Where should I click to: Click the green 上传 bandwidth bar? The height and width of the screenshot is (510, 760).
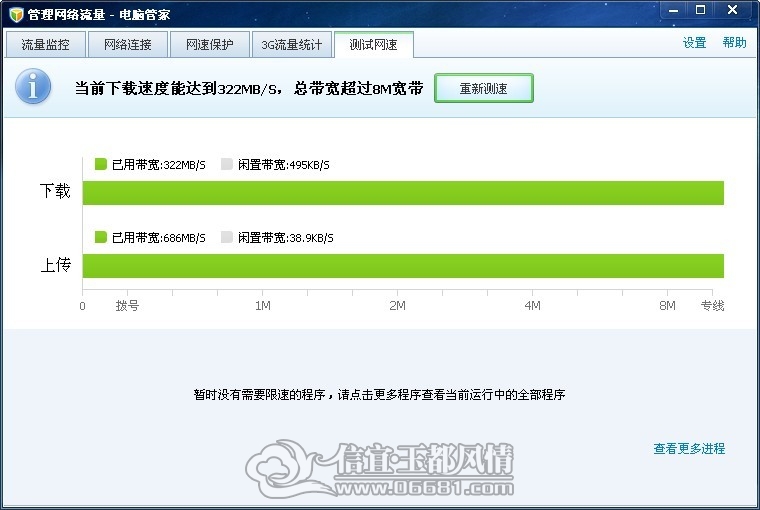tap(403, 266)
